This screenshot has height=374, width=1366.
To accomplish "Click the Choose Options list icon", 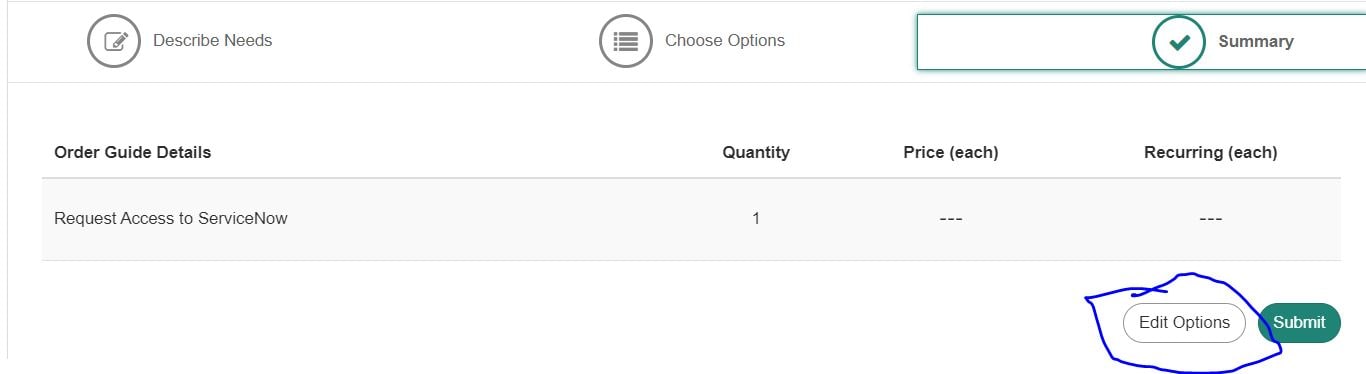I will coord(626,41).
